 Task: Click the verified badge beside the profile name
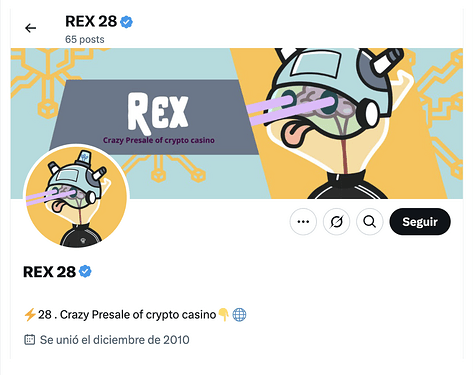coord(85,272)
